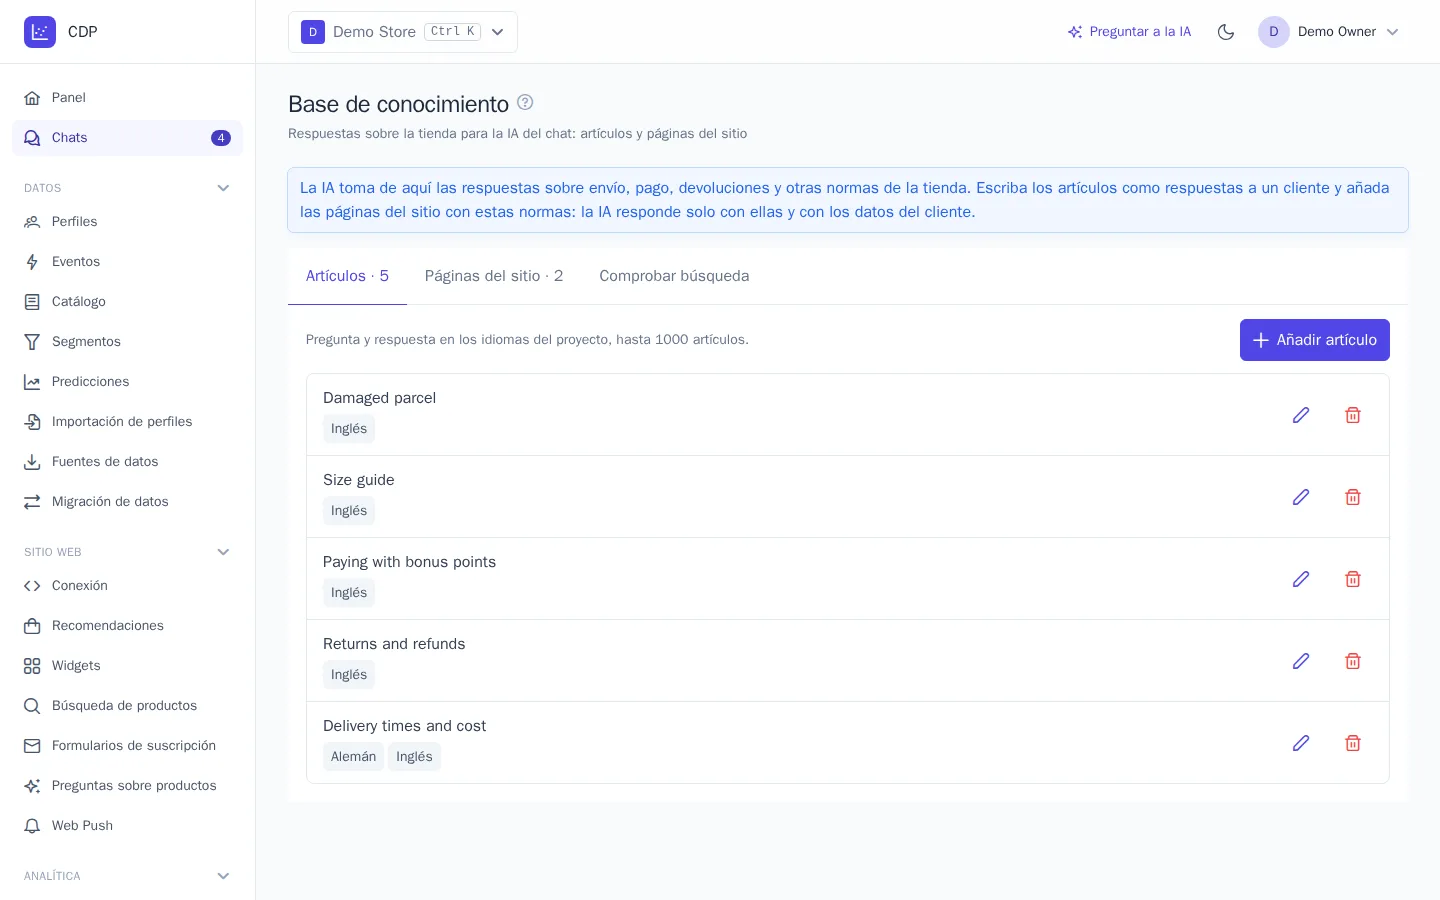Screen dimensions: 1440x900
Task: Go to Conexión in the sidebar
Action: tap(127, 586)
